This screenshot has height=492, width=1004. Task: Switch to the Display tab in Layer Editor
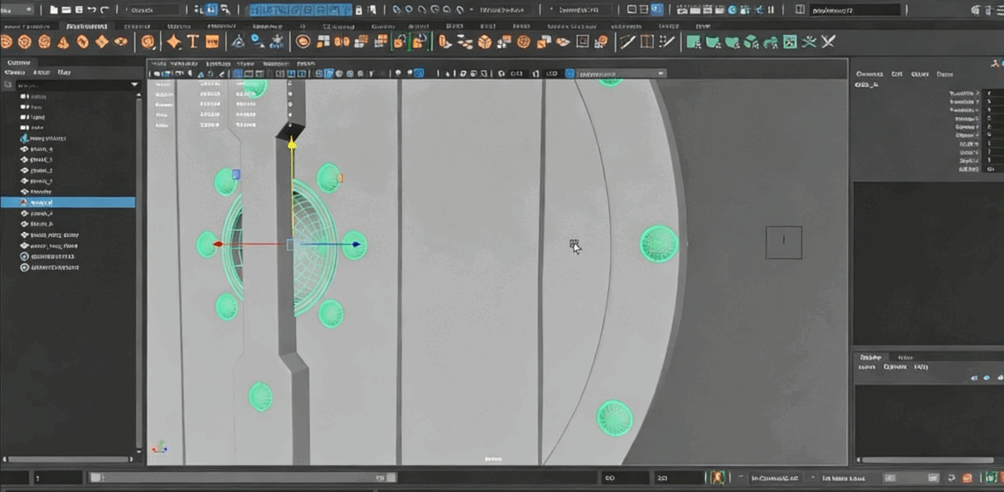tap(871, 357)
